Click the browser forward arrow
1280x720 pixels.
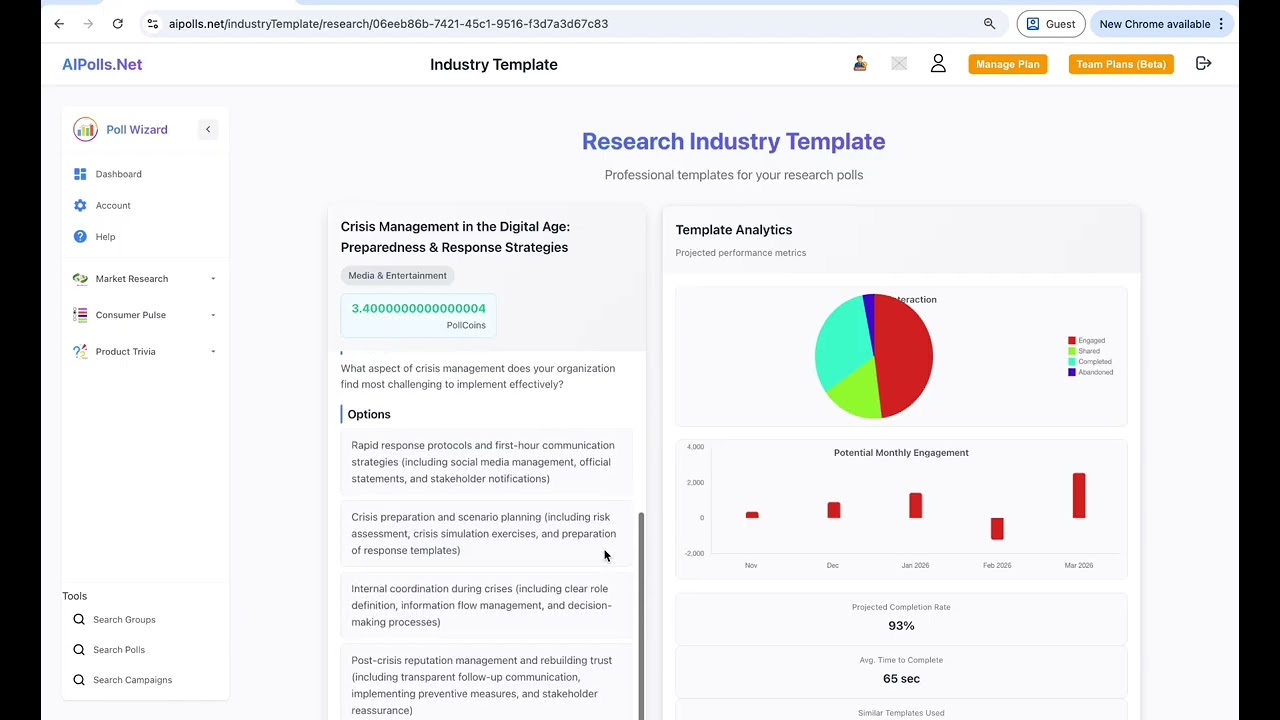point(88,24)
